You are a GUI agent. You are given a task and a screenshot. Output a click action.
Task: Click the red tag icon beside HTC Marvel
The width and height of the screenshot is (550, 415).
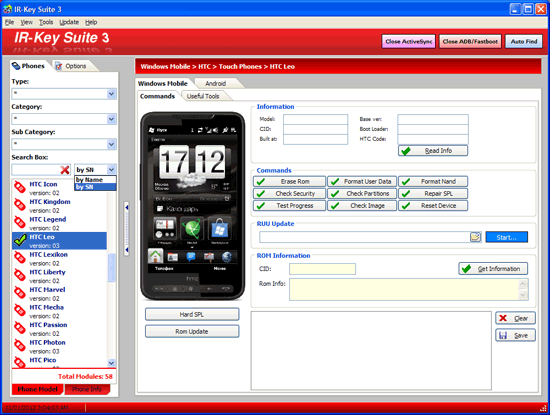(20, 293)
